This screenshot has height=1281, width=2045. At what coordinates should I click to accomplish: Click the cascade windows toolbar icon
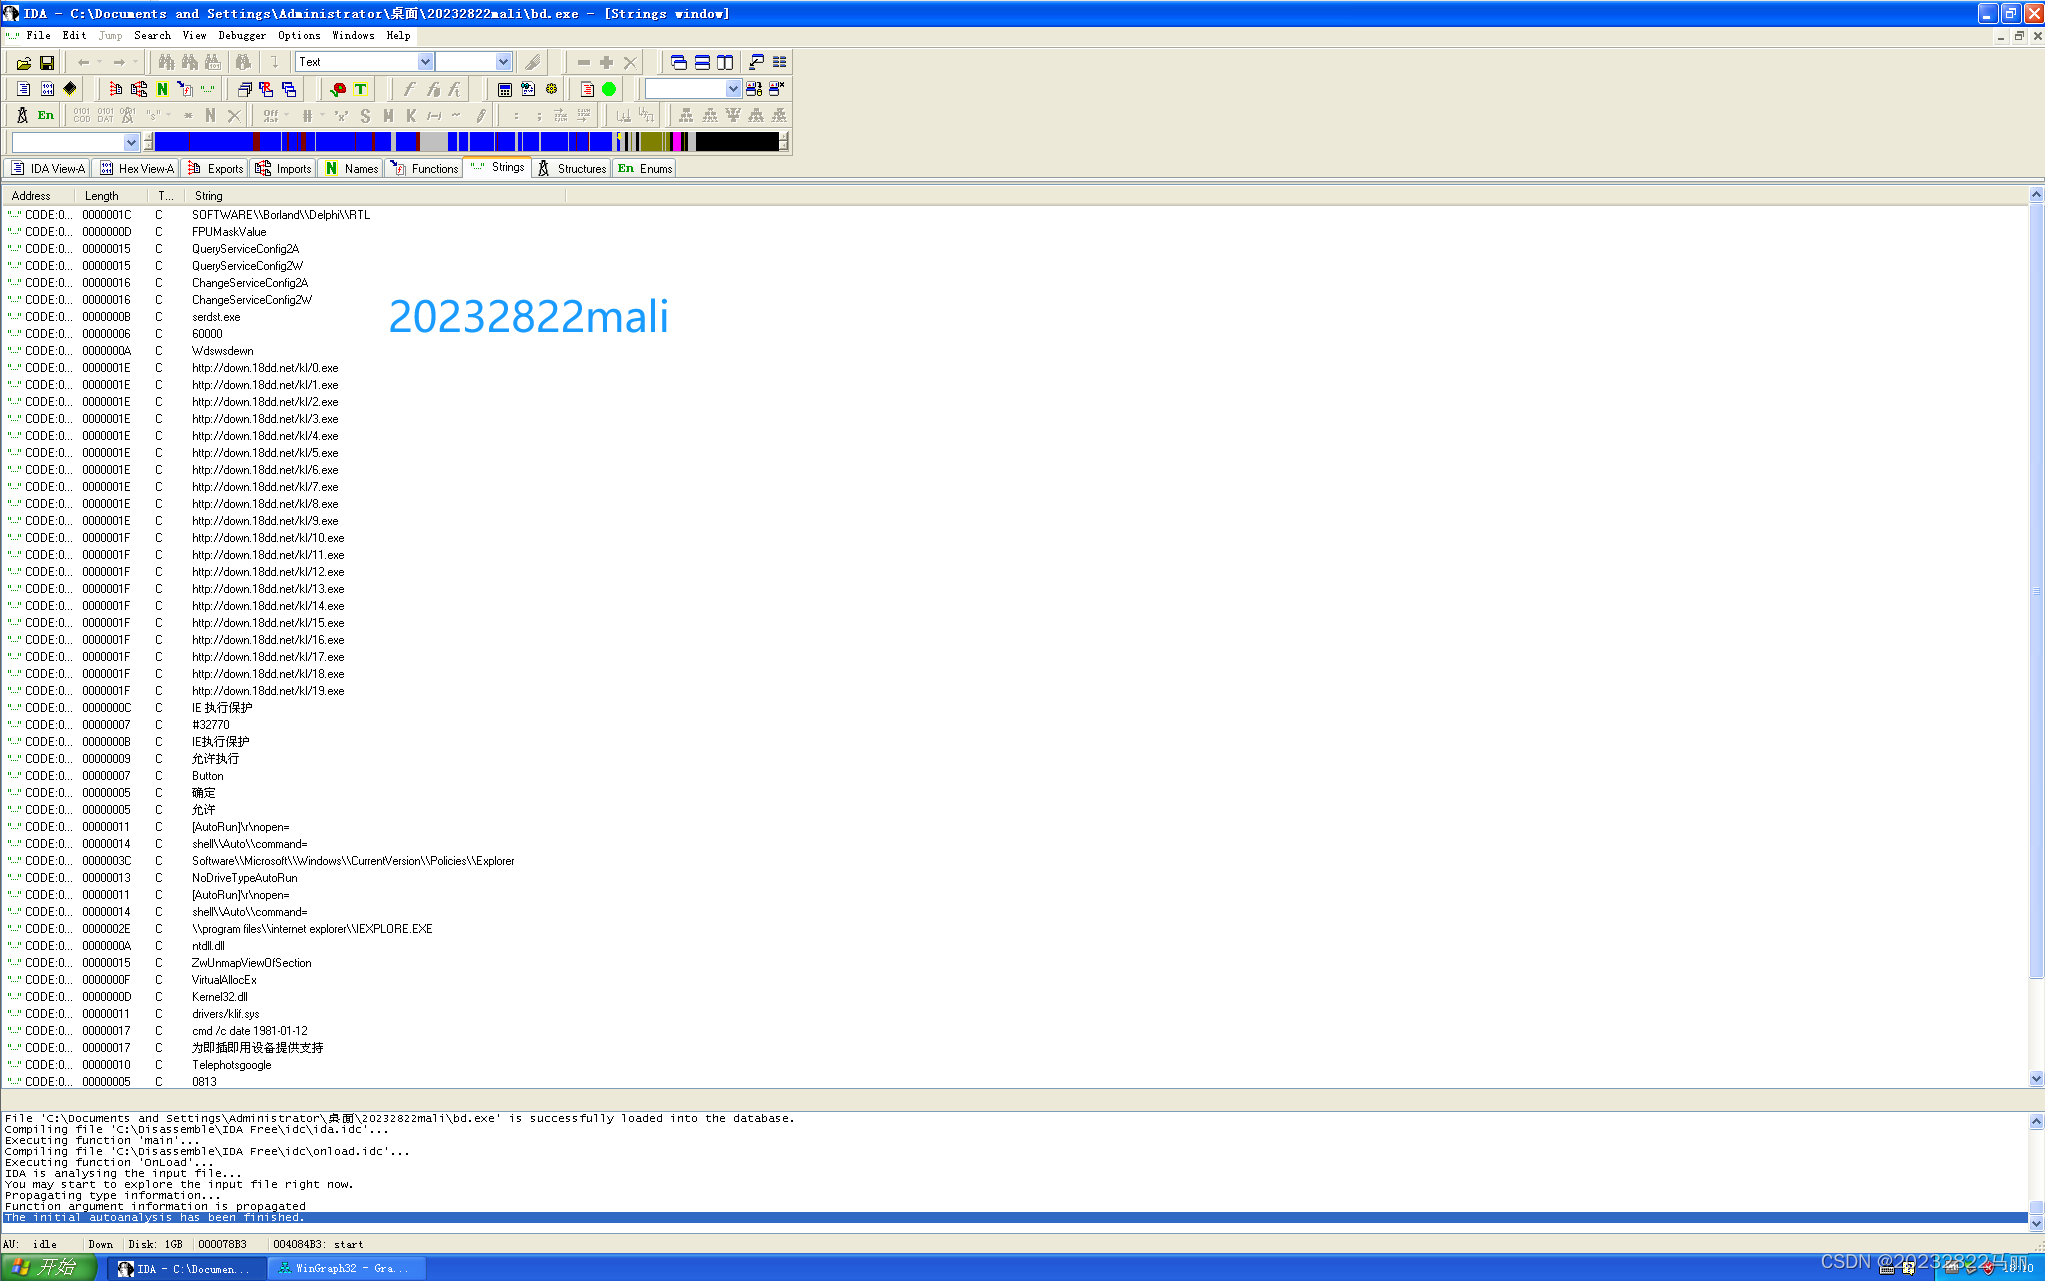coord(678,62)
